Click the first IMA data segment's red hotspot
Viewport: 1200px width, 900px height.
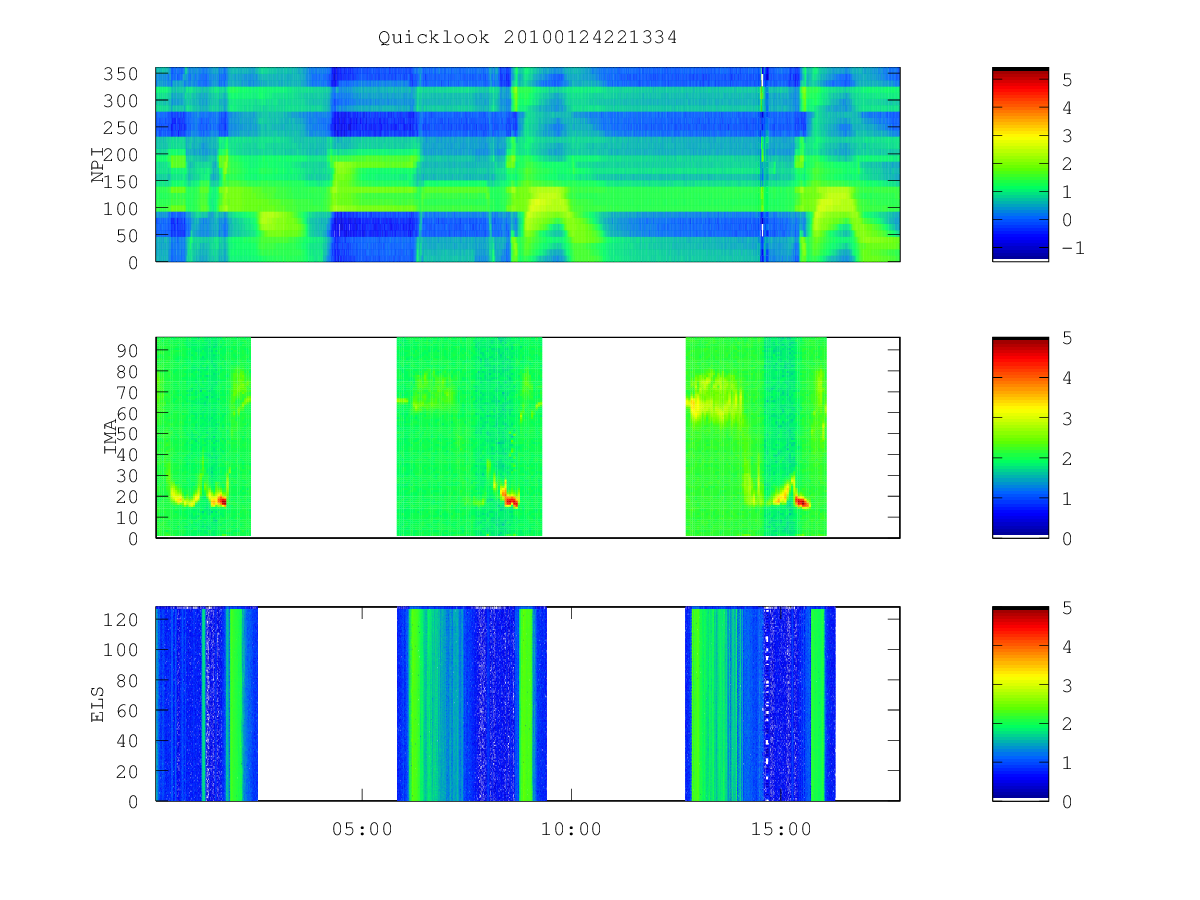[x=221, y=500]
